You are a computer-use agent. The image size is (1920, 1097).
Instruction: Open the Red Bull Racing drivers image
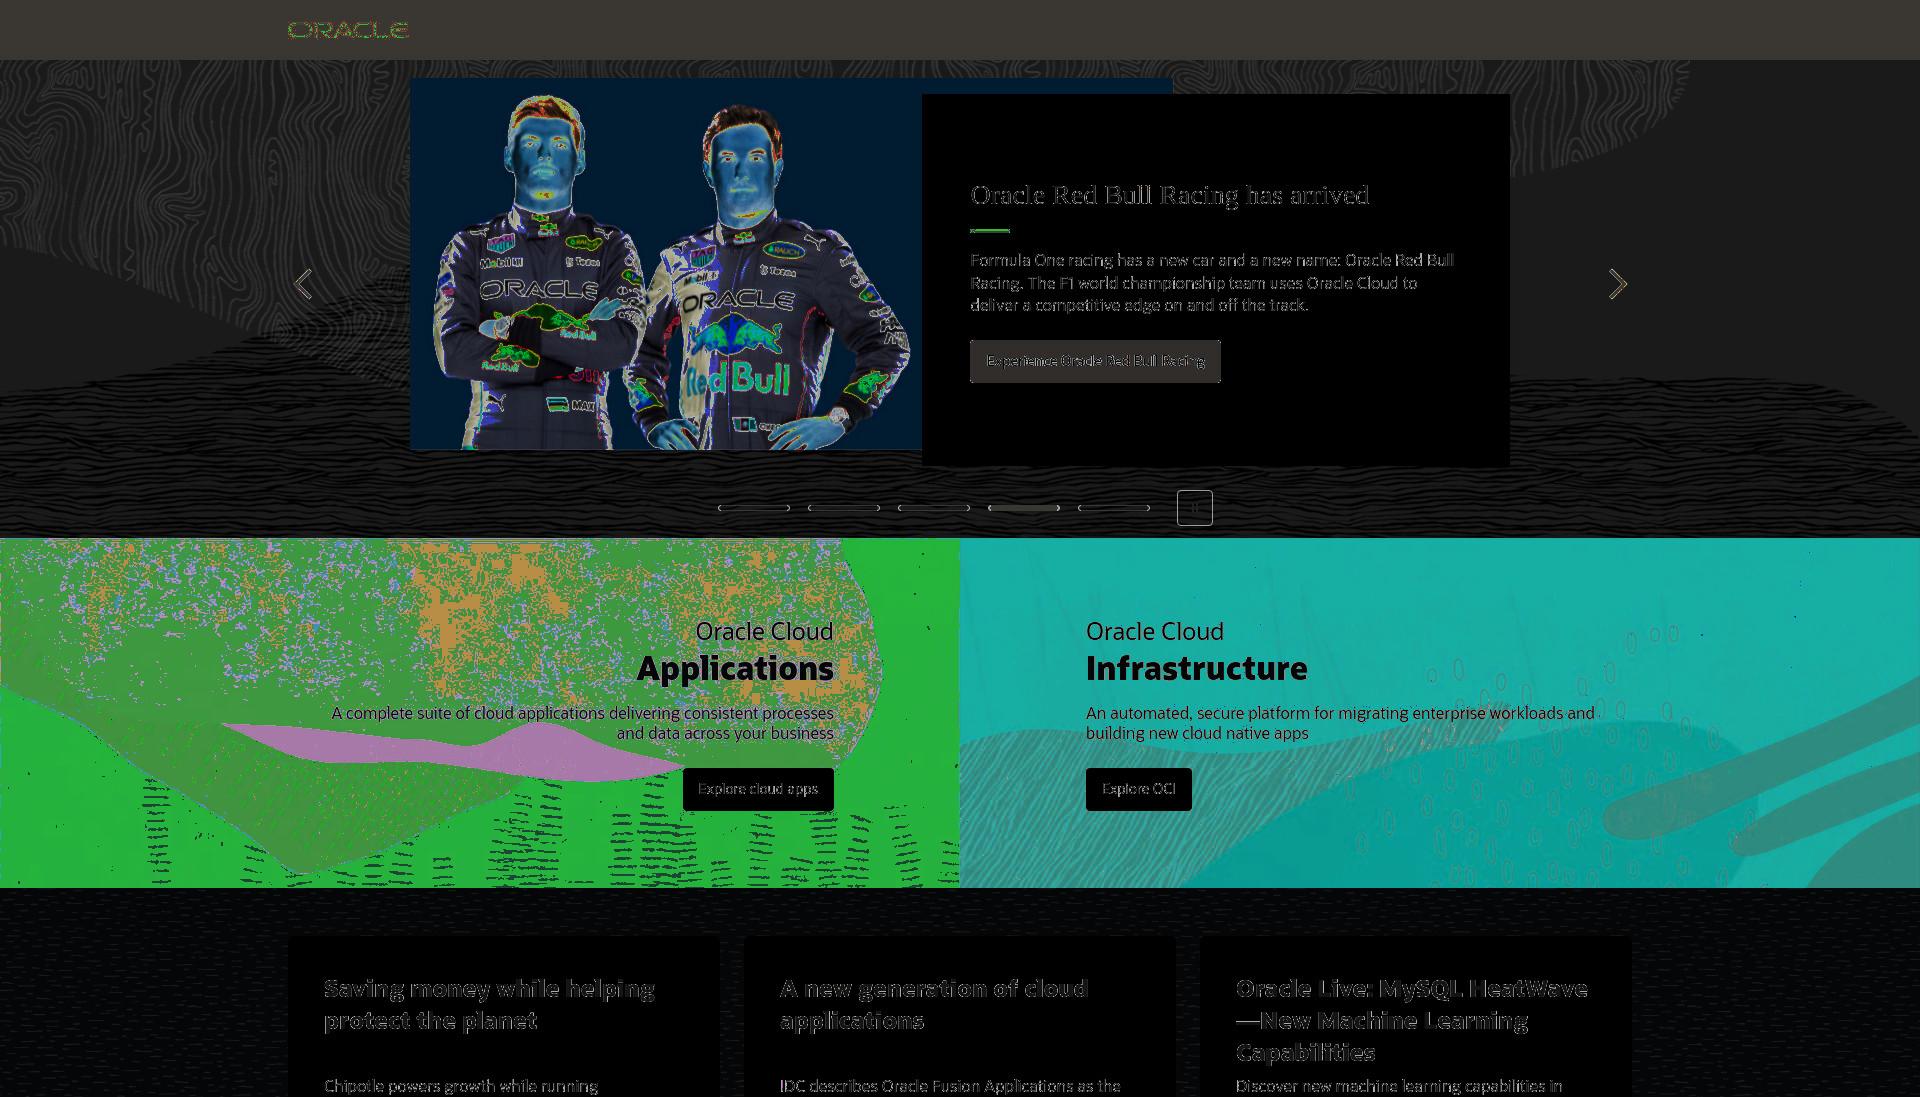click(666, 264)
